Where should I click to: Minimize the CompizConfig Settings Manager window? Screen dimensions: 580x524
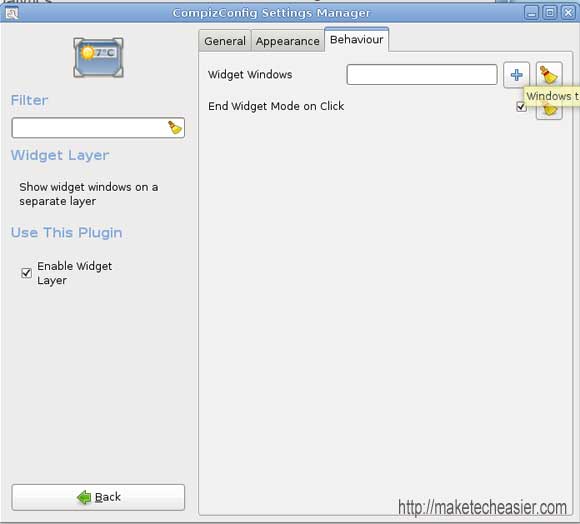[x=532, y=13]
